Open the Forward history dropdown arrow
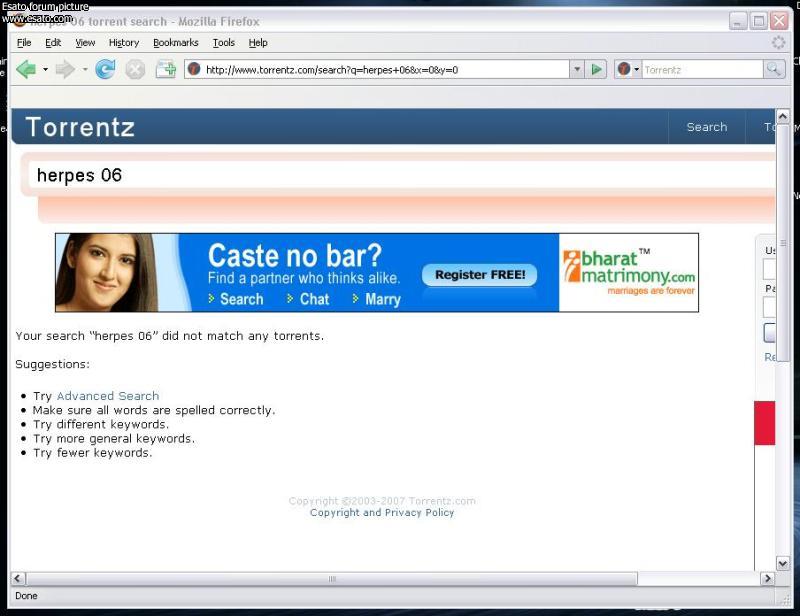This screenshot has height=616, width=800. pyautogui.click(x=85, y=69)
